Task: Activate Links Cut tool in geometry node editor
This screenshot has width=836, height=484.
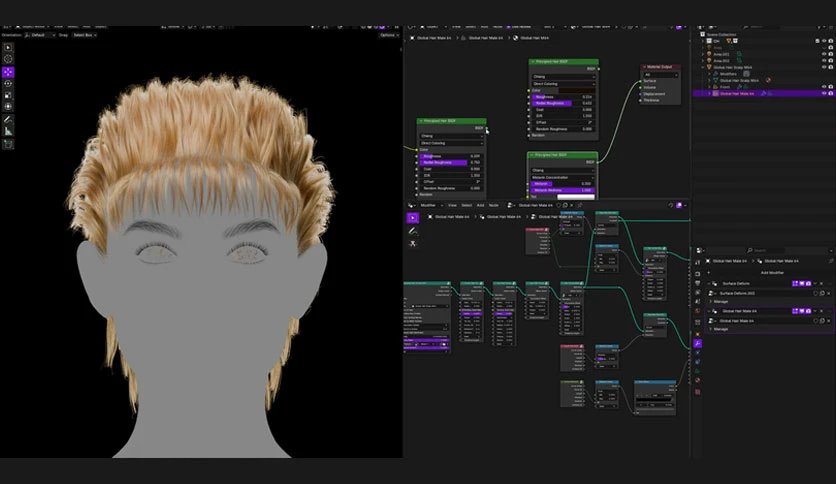Action: [413, 244]
